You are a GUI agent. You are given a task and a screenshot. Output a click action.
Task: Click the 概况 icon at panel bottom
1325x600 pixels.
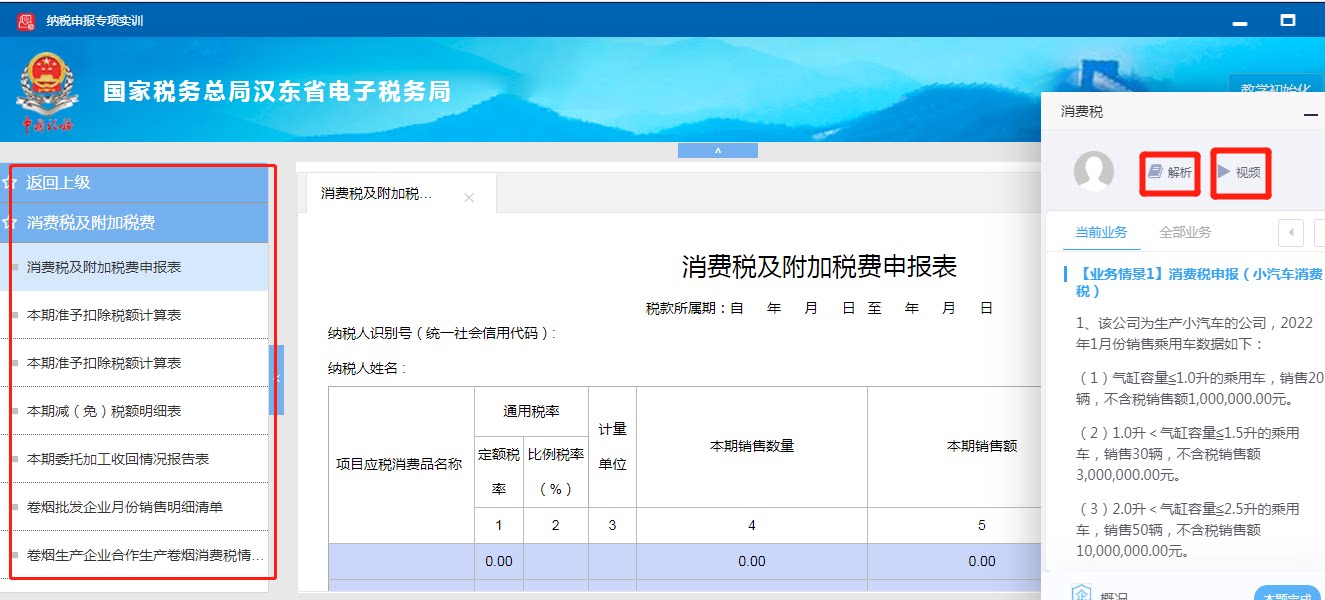coord(1081,595)
